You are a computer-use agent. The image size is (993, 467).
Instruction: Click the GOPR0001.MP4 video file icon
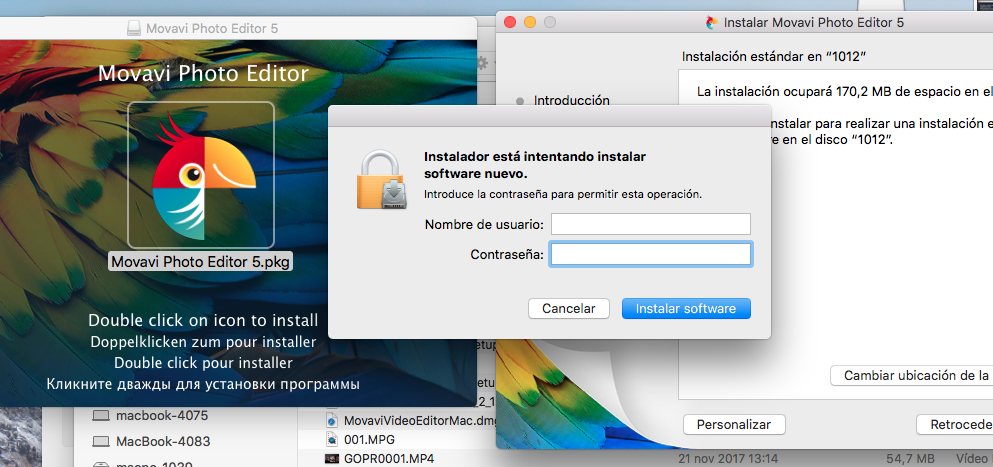332,458
